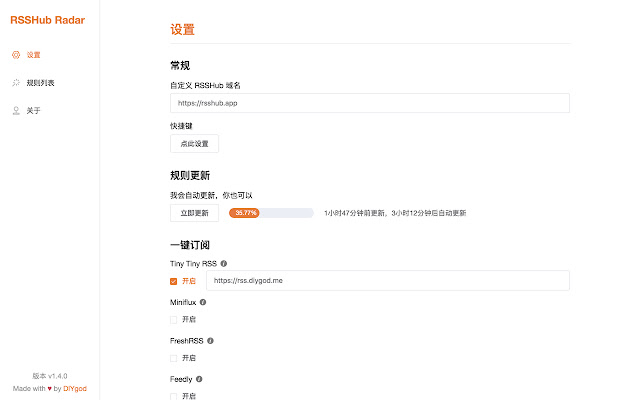This screenshot has height=400, width=640.
Task: Click info icon beside Miniflux
Action: pyautogui.click(x=203, y=301)
